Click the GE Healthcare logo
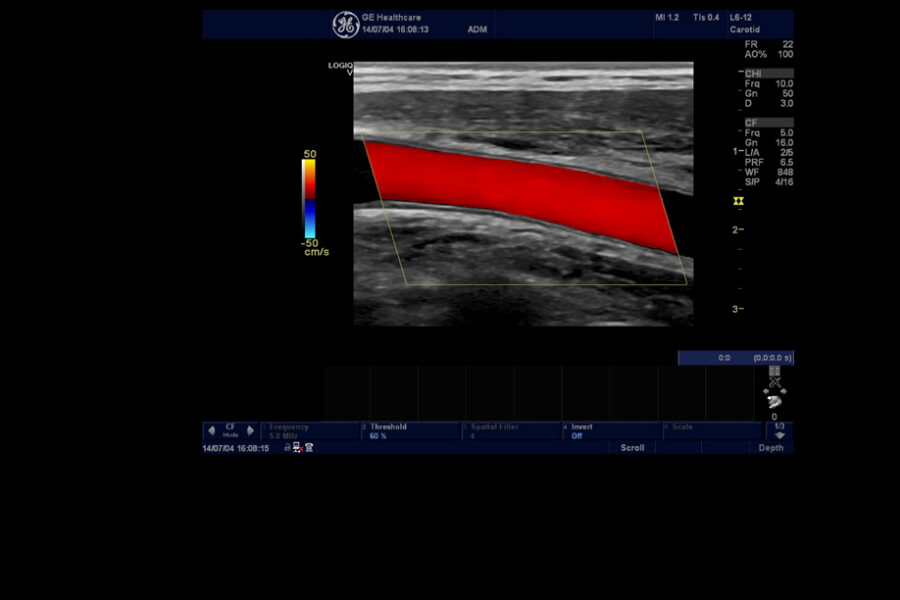This screenshot has width=900, height=600. click(345, 25)
